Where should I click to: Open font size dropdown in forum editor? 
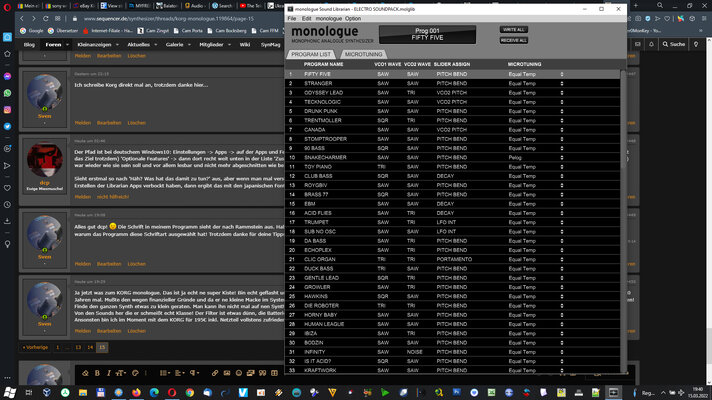coord(120,373)
